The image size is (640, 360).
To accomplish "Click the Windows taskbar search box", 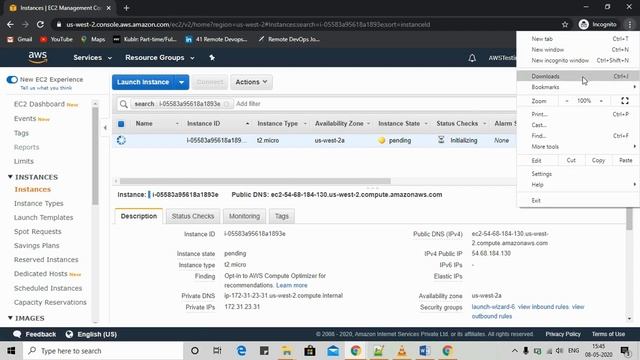I will (103, 351).
